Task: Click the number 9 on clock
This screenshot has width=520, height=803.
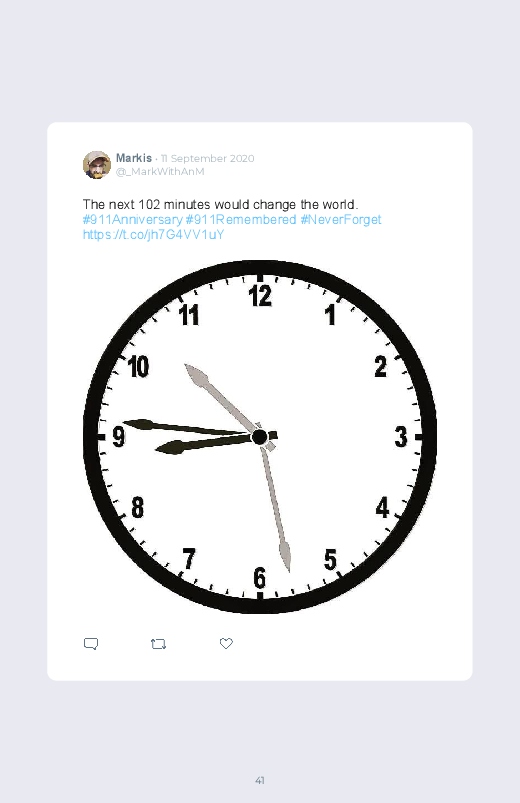Action: click(118, 437)
